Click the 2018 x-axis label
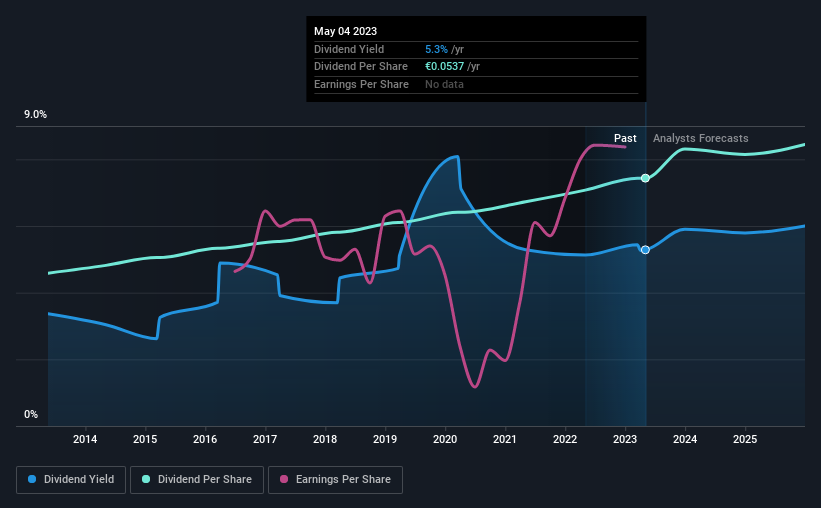The height and width of the screenshot is (508, 821). [325, 439]
